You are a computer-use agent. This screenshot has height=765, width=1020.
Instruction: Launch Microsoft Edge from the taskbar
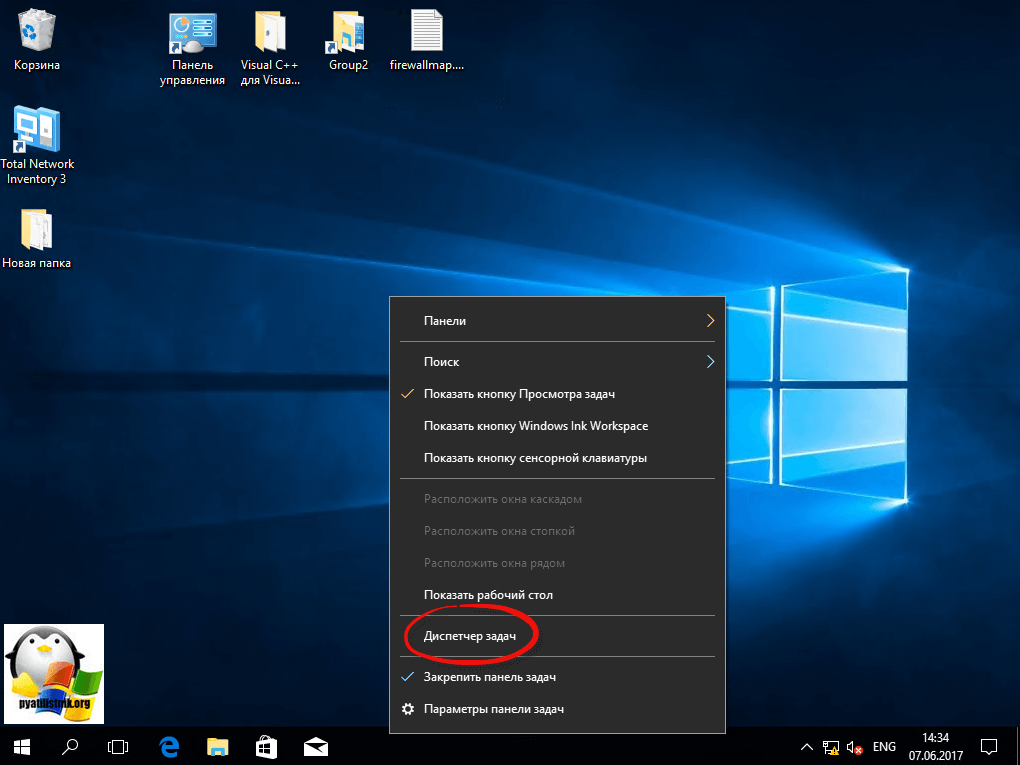tap(169, 746)
